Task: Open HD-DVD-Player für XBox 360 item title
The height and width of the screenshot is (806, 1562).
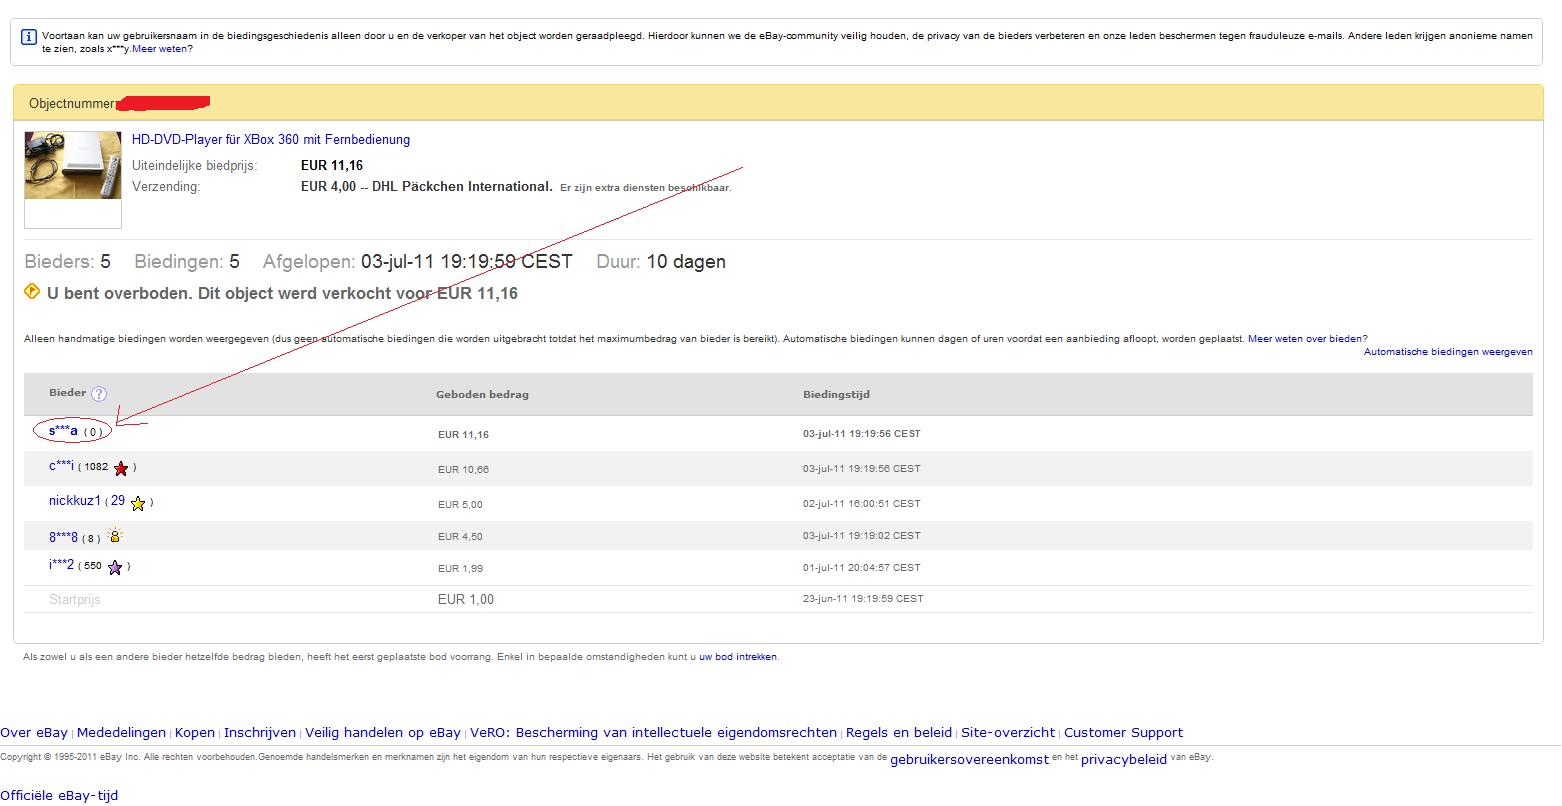Action: click(x=271, y=140)
